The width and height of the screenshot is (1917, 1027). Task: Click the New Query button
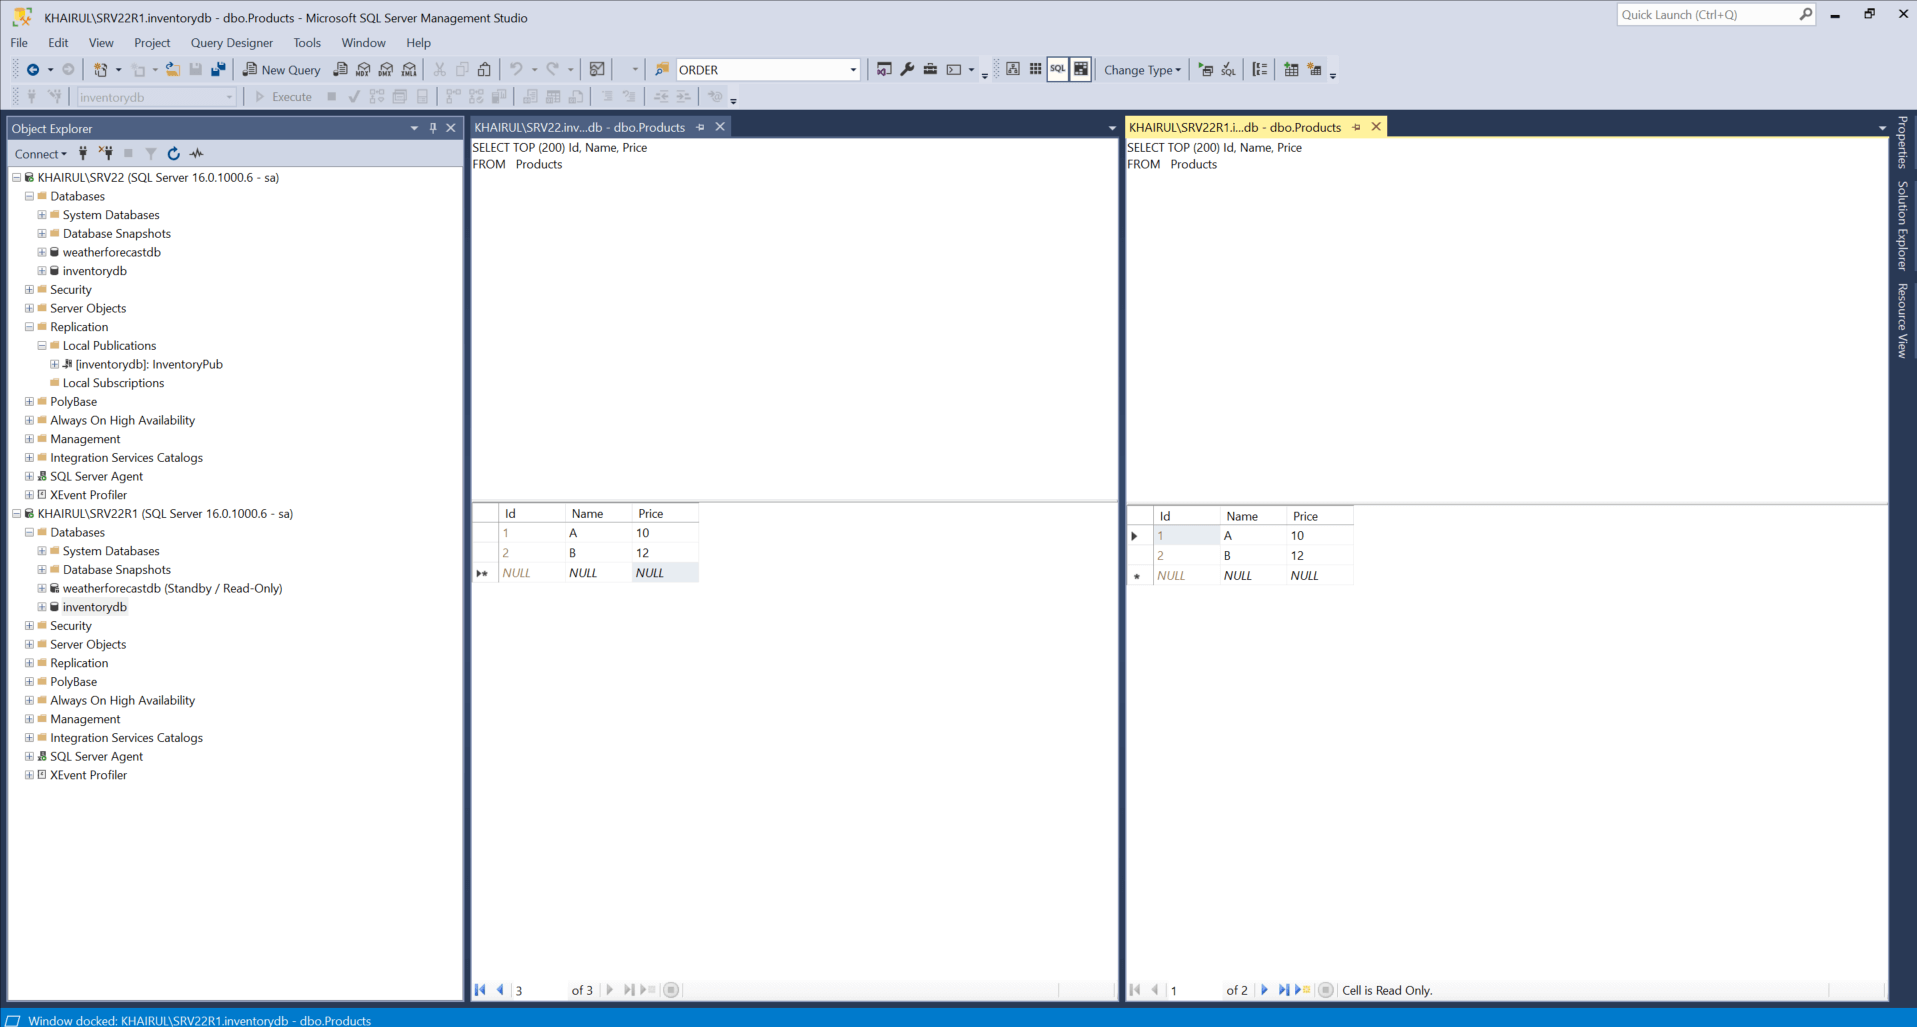point(282,70)
